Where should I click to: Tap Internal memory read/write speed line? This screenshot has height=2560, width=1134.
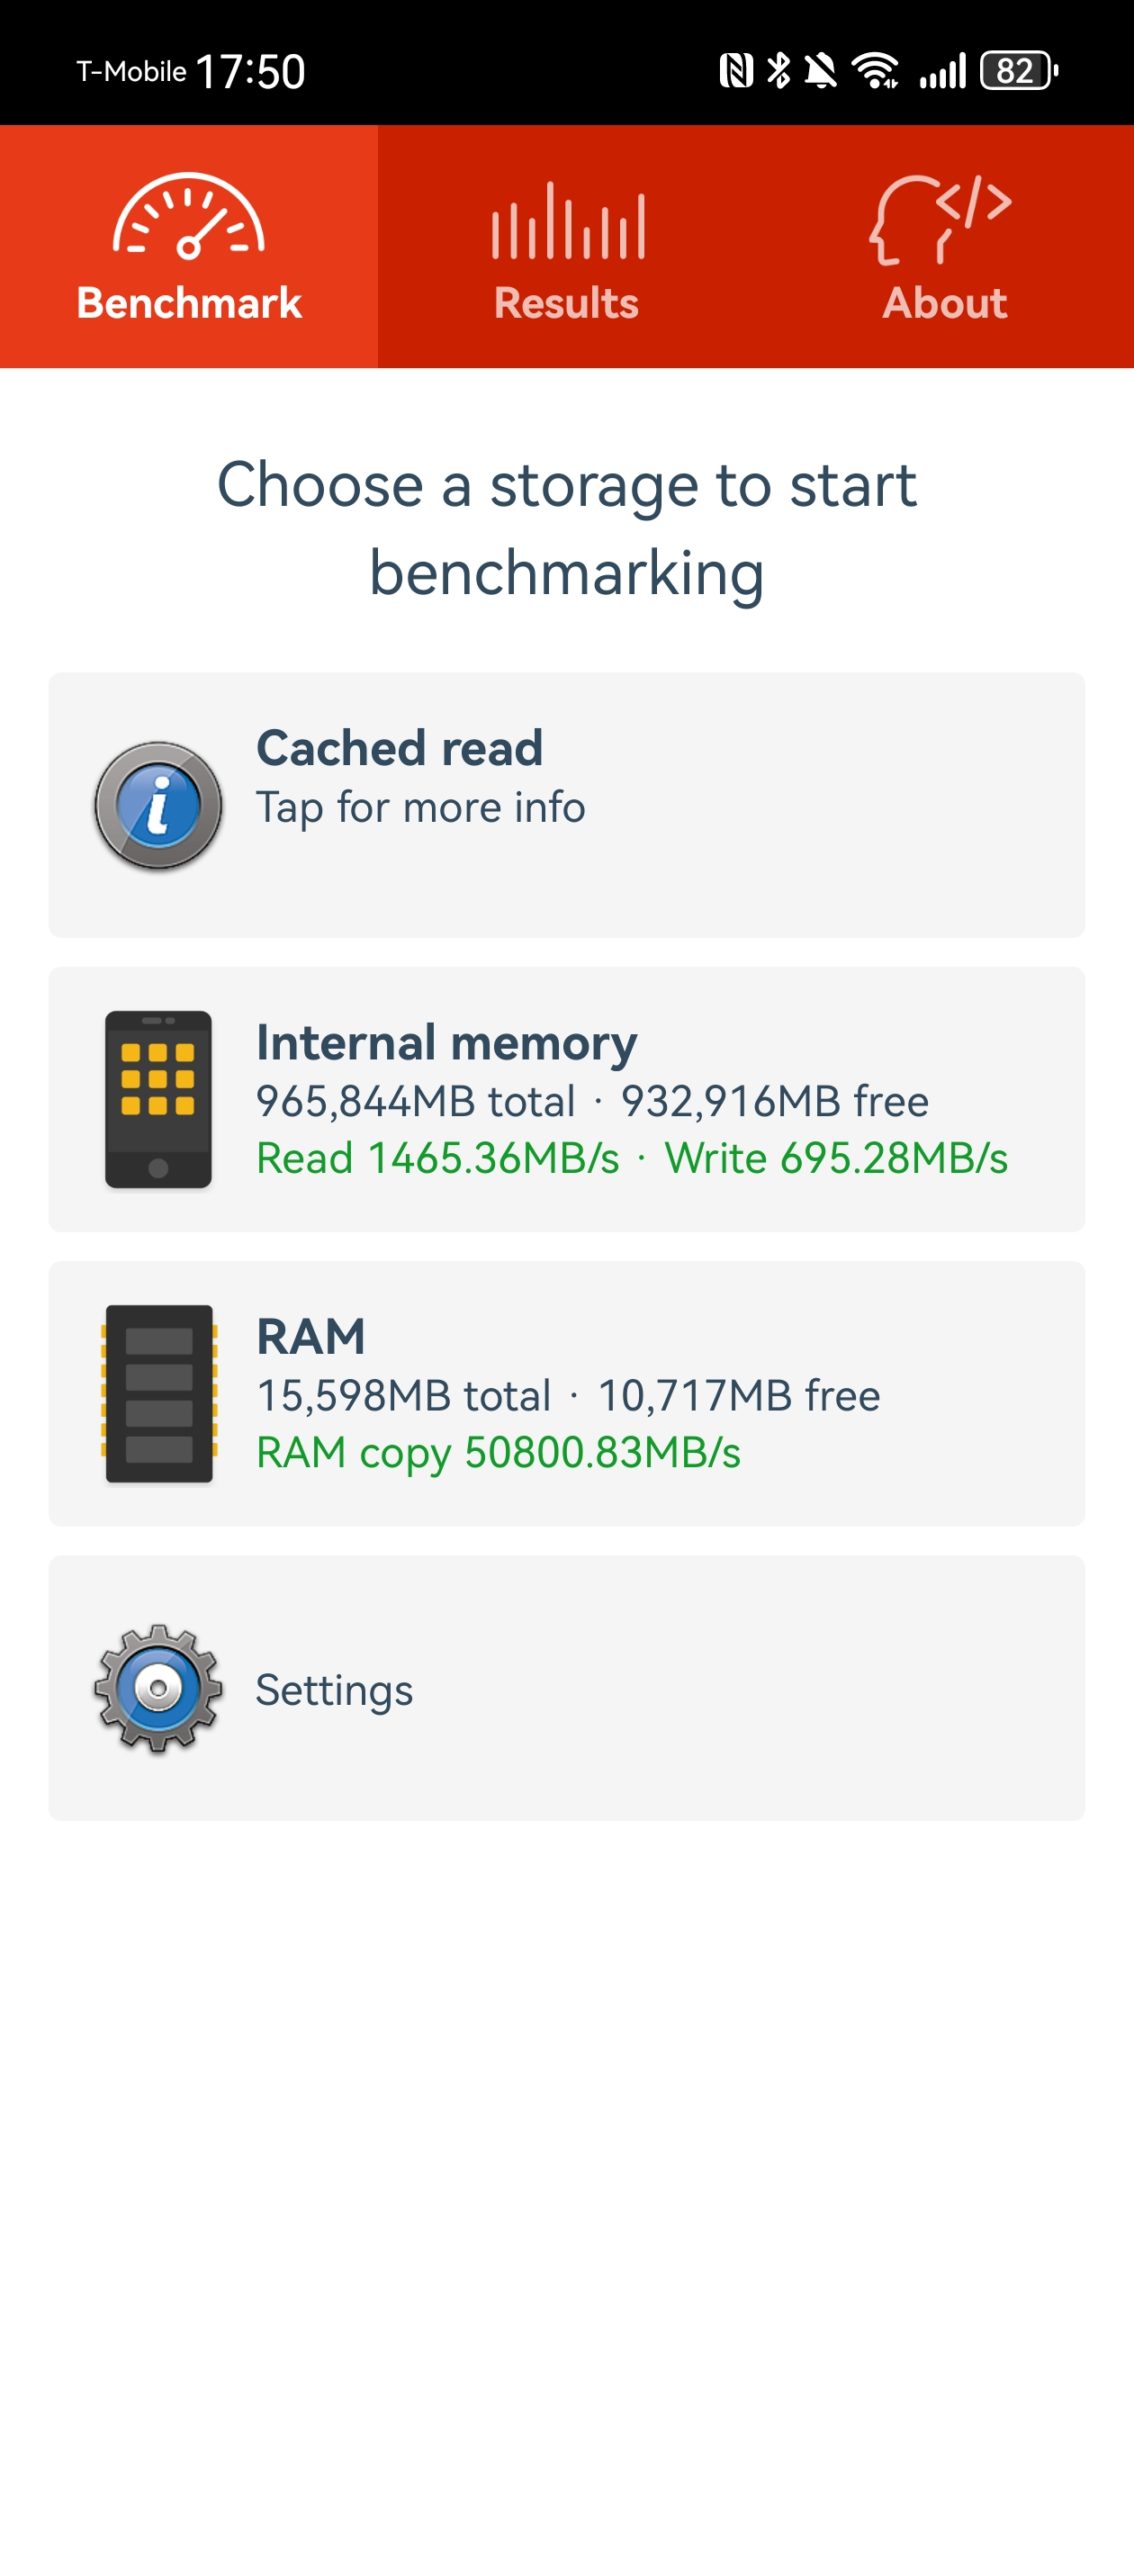point(632,1158)
